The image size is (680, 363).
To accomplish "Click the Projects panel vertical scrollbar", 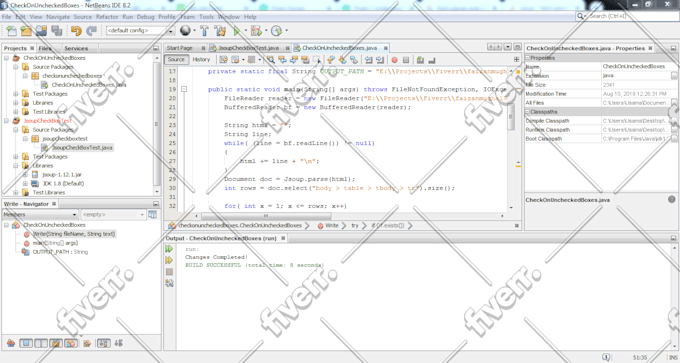I will coord(157,124).
